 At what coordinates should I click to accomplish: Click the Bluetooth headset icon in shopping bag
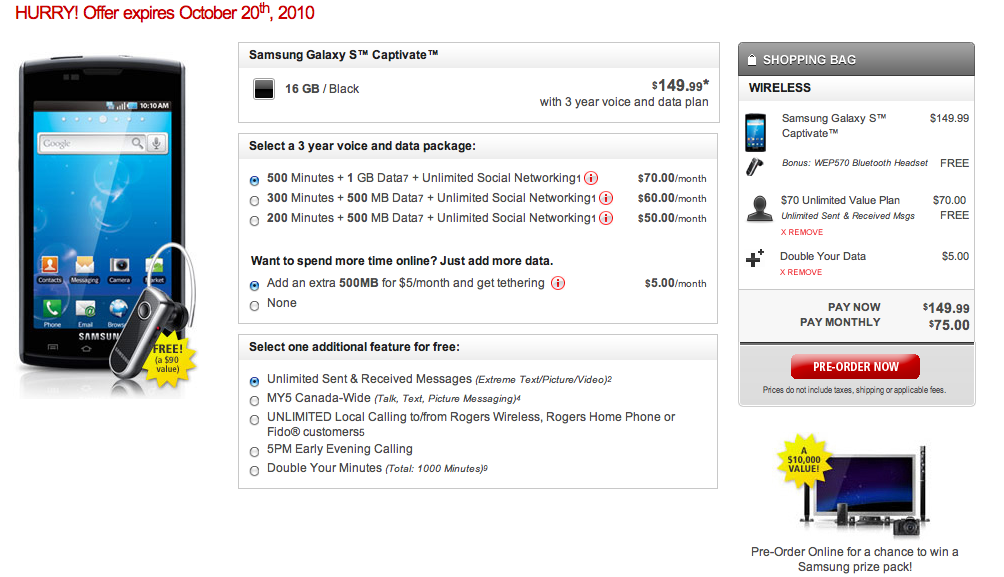click(756, 164)
